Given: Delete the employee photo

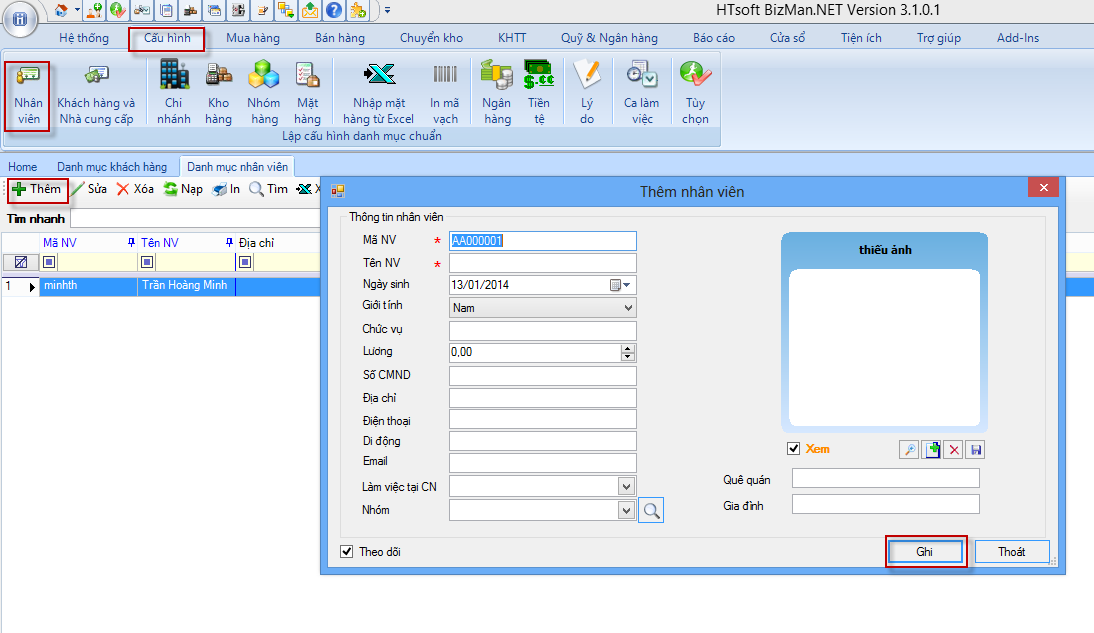Looking at the screenshot, I should click(x=953, y=449).
